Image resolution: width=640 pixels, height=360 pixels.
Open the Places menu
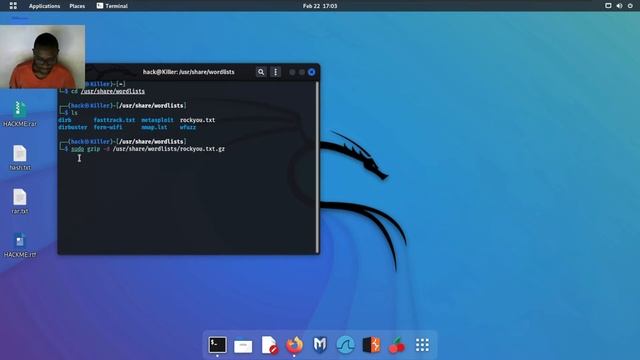click(77, 6)
